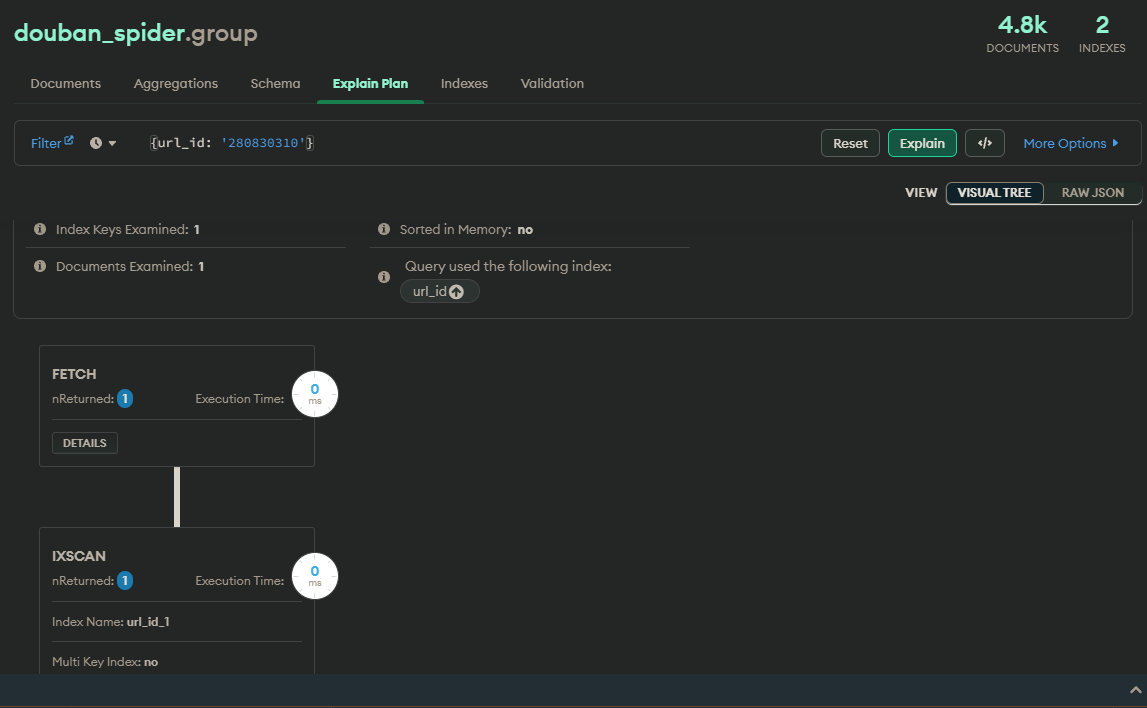This screenshot has height=708, width=1147.
Task: Switch to the Aggregations tab
Action: (x=176, y=83)
